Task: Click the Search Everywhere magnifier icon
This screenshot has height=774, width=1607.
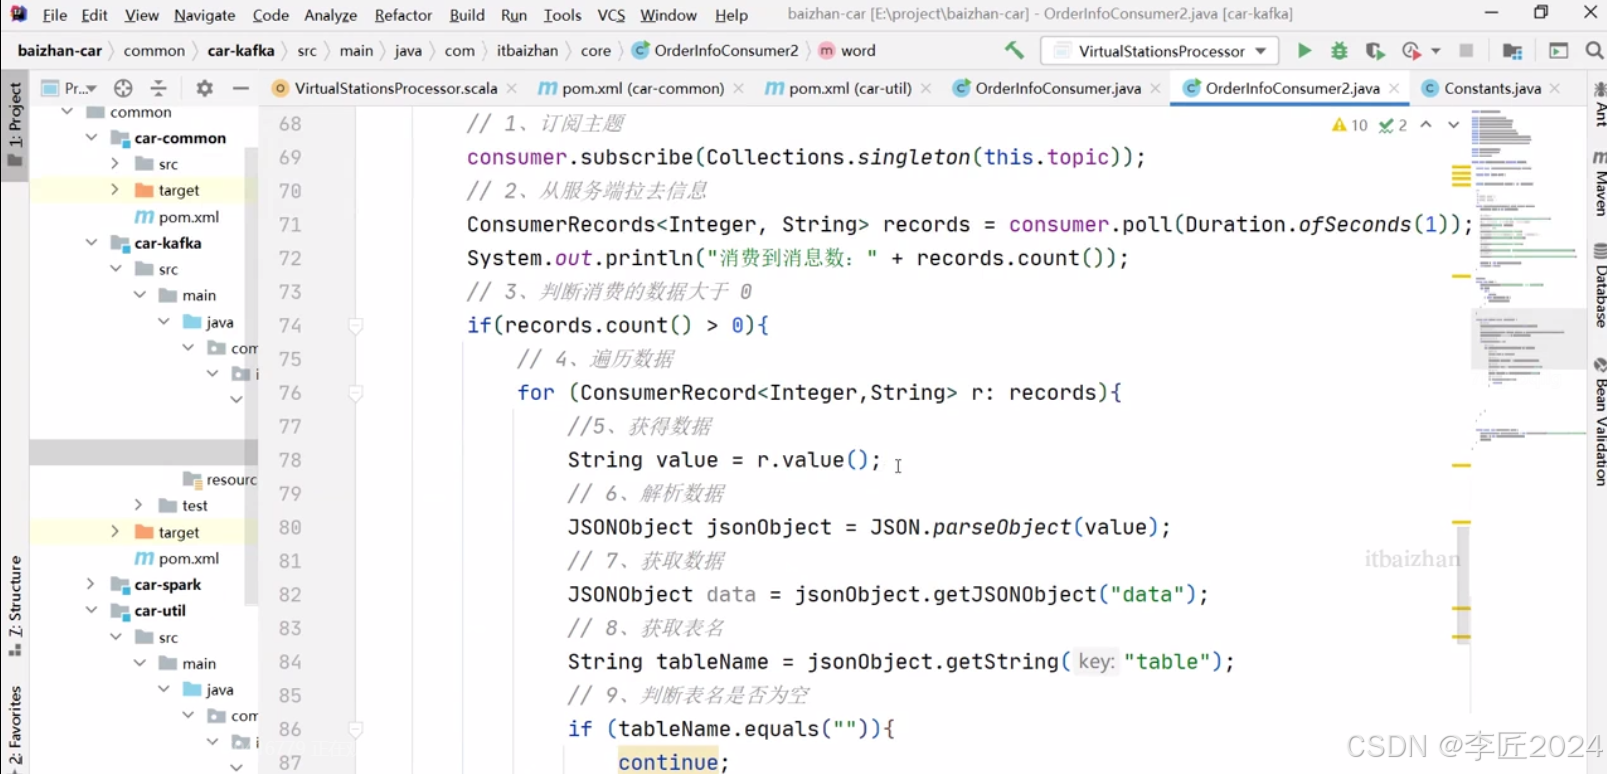Action: coord(1594,50)
